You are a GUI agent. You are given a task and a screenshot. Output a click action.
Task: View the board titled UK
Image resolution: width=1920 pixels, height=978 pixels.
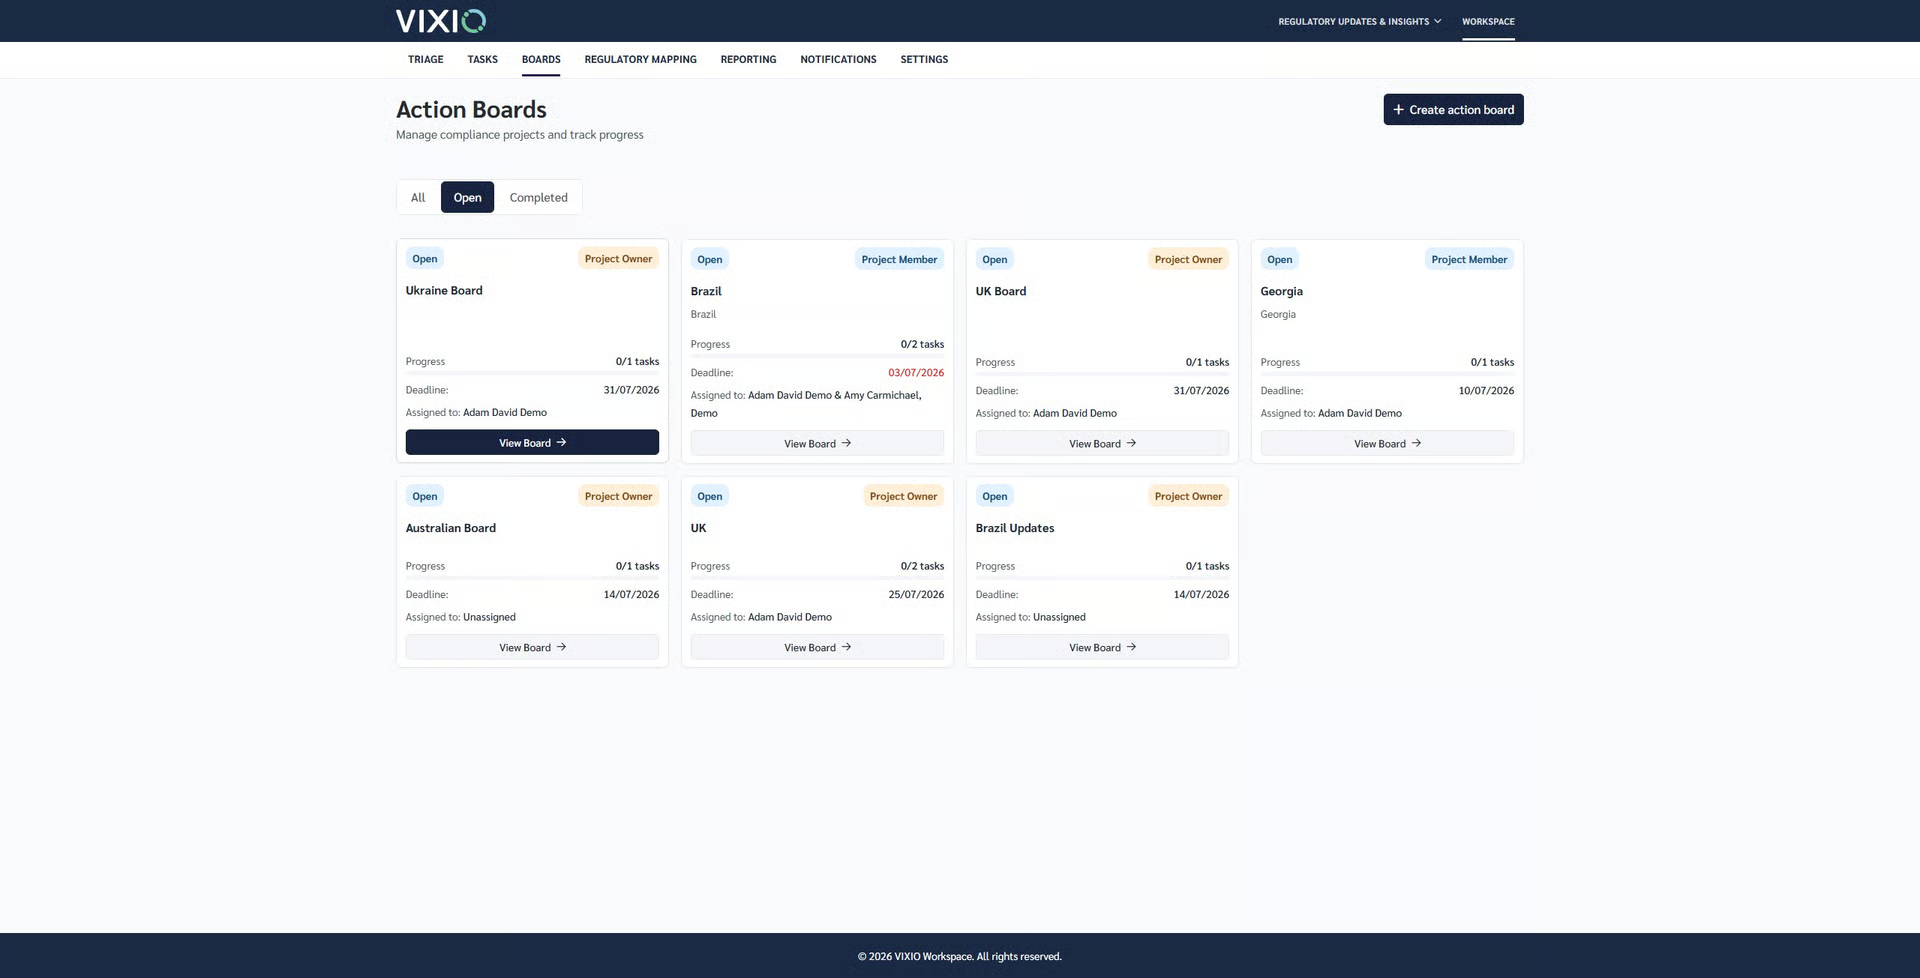click(817, 647)
